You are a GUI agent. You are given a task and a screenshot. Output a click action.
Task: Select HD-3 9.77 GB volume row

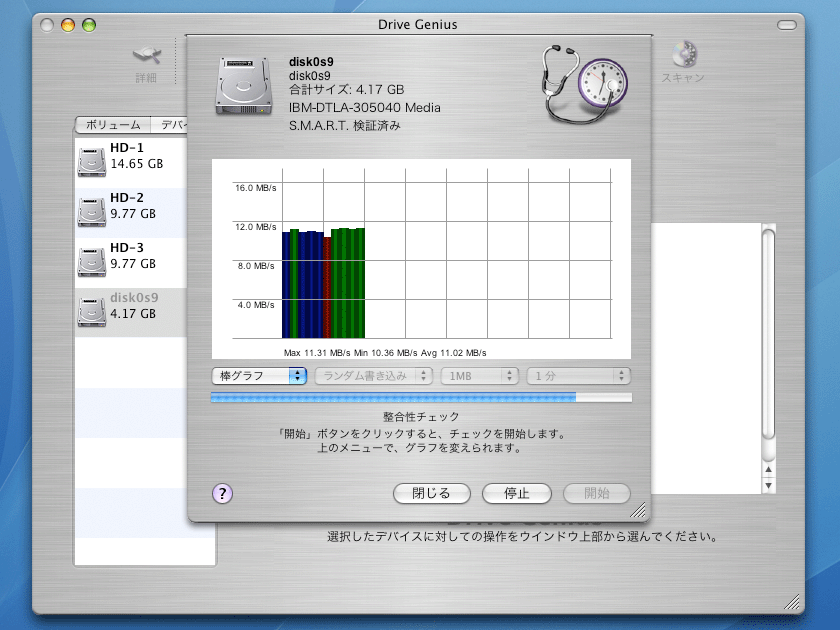tap(131, 262)
